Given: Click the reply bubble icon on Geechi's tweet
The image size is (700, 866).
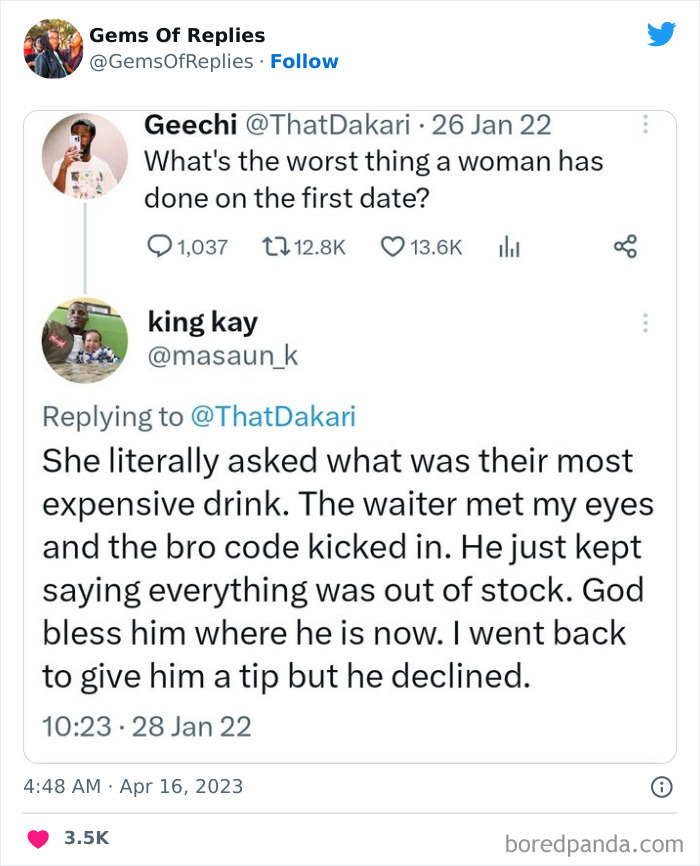Looking at the screenshot, I should tap(159, 246).
